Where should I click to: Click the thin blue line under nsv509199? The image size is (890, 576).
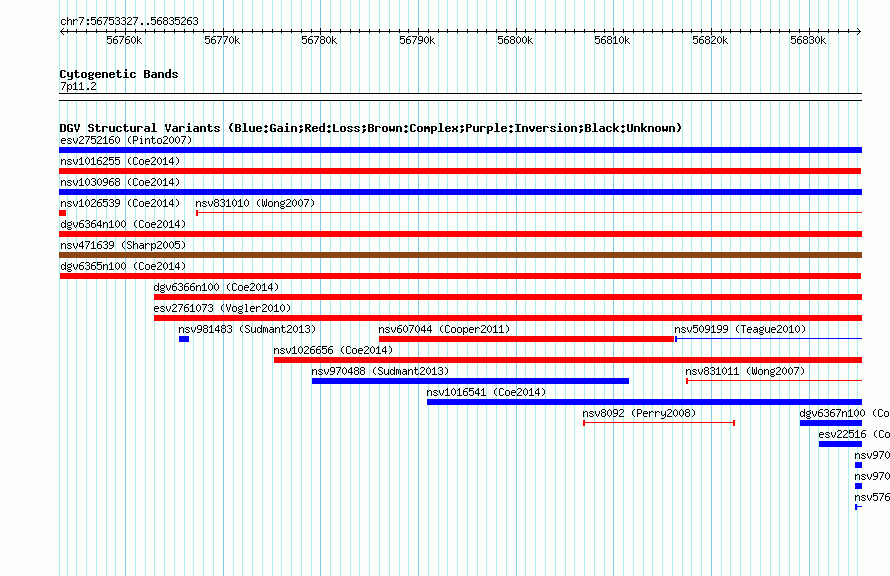point(769,339)
